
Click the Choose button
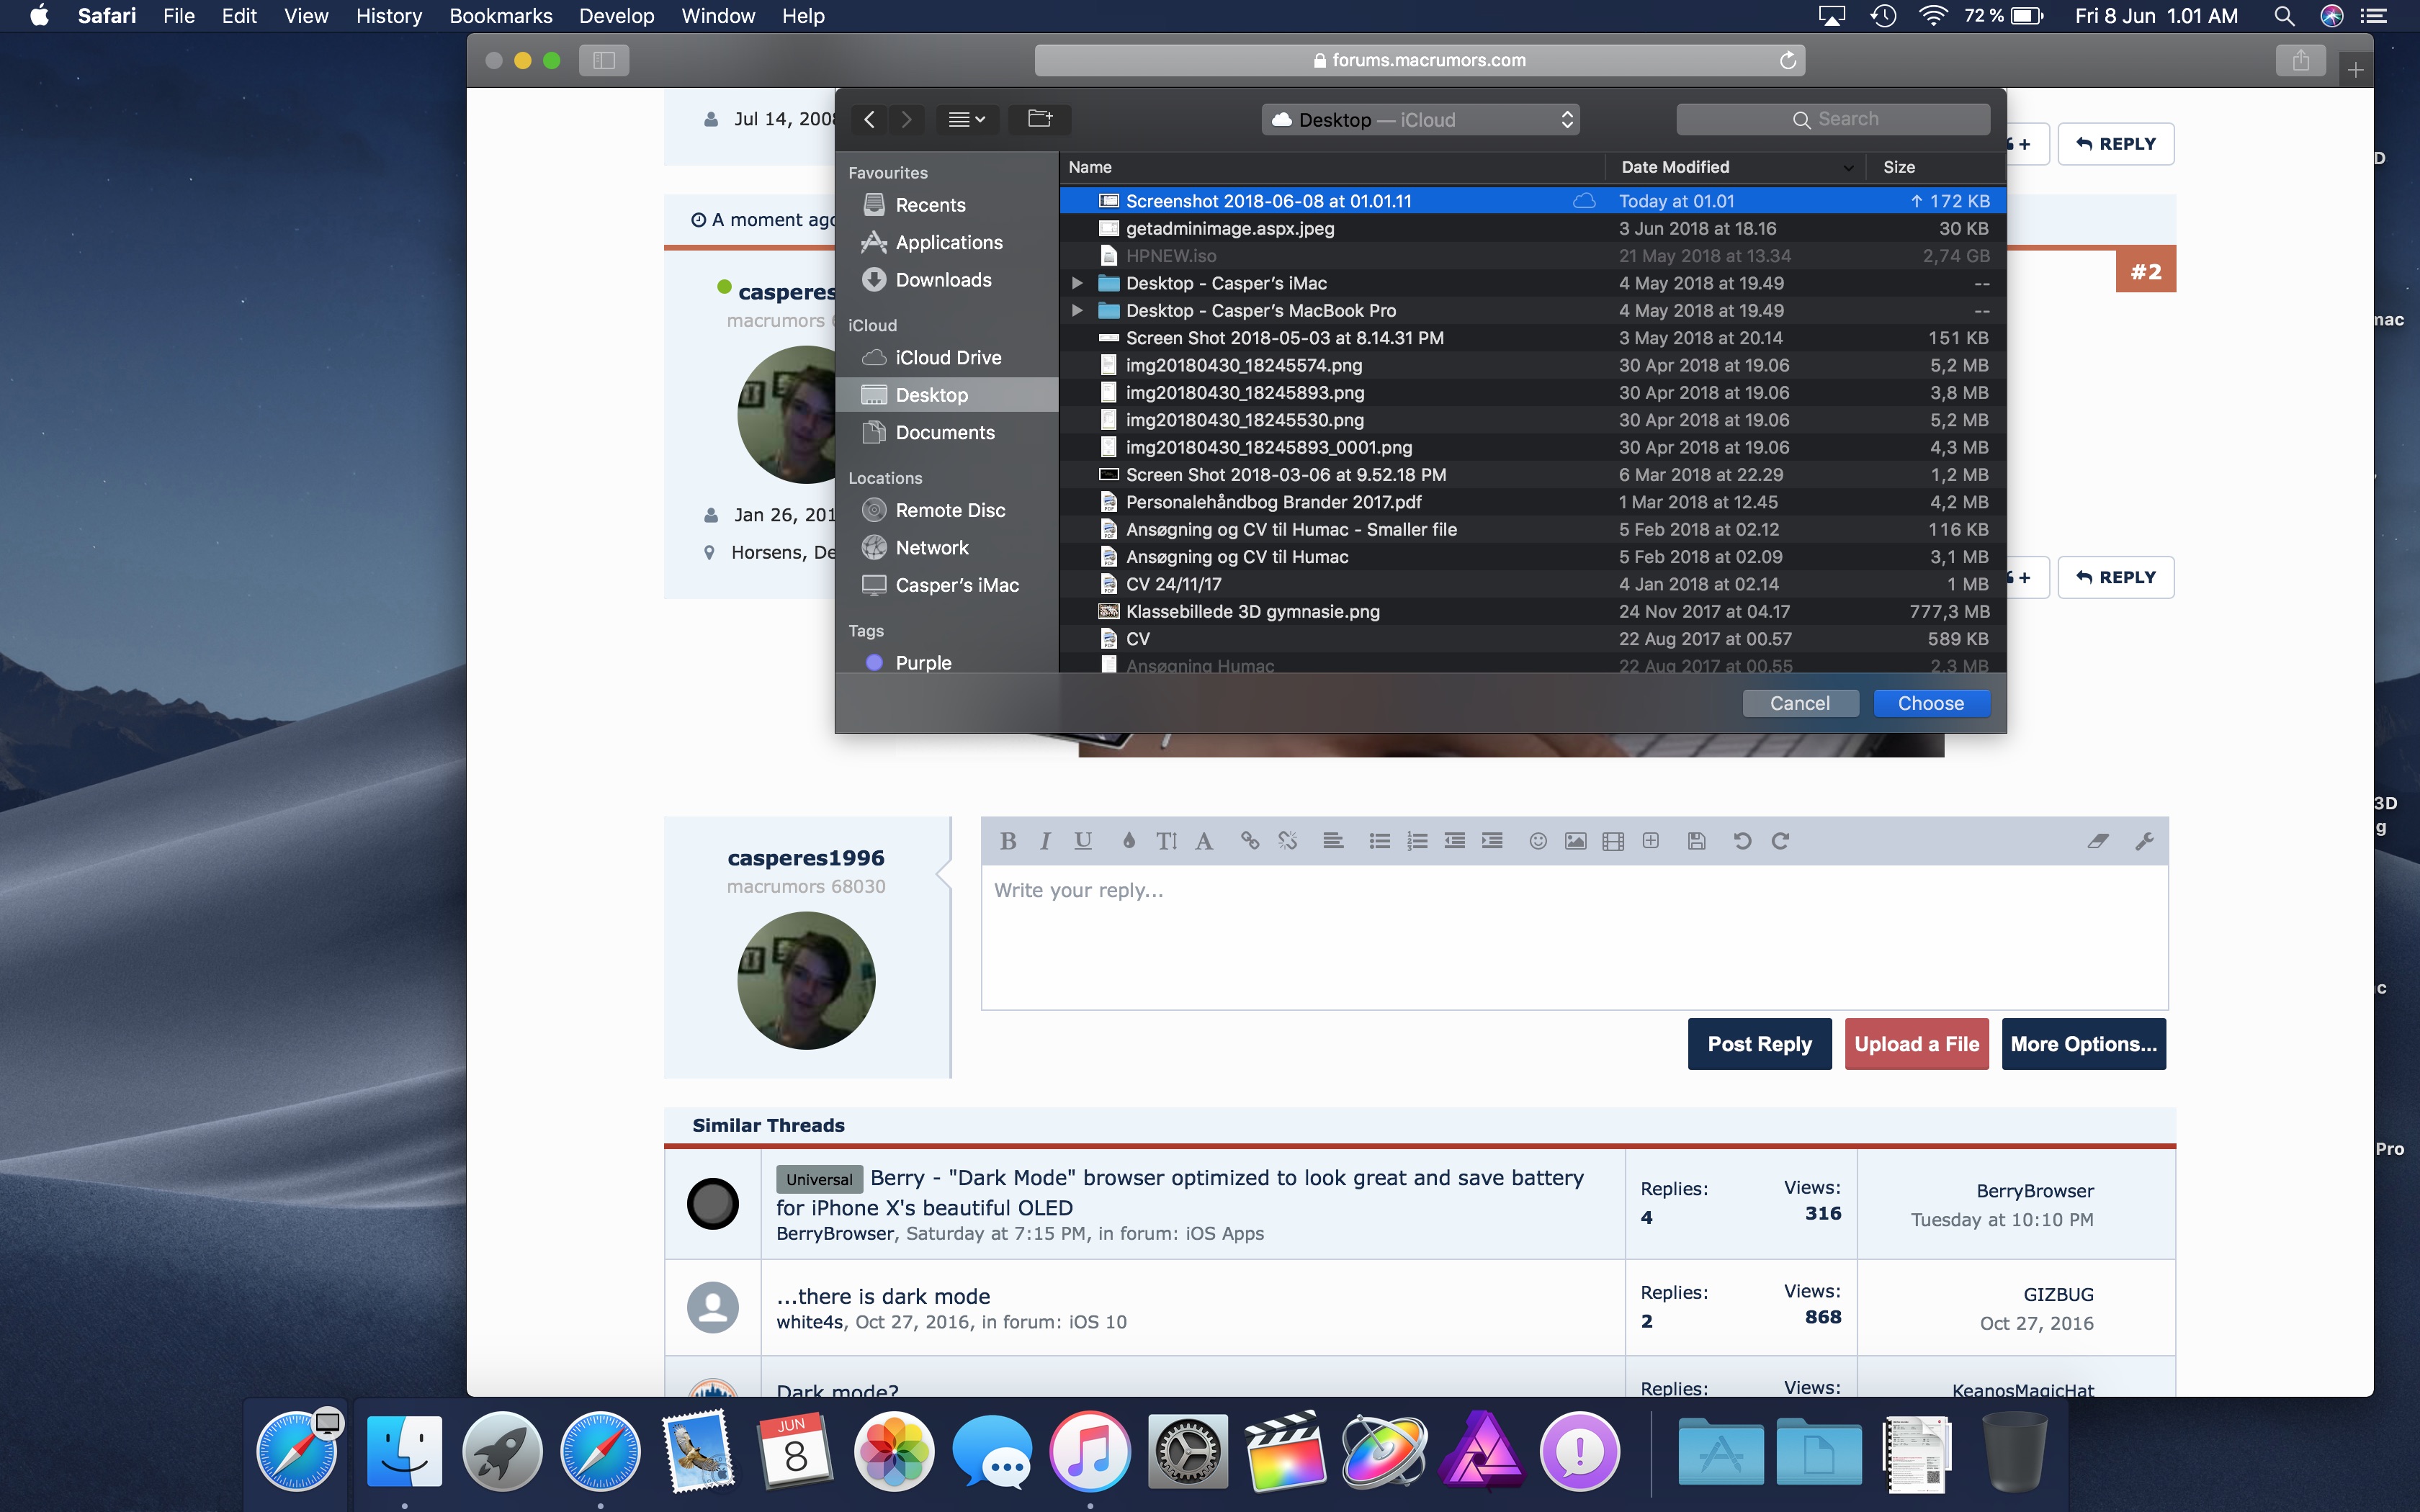pyautogui.click(x=1931, y=703)
